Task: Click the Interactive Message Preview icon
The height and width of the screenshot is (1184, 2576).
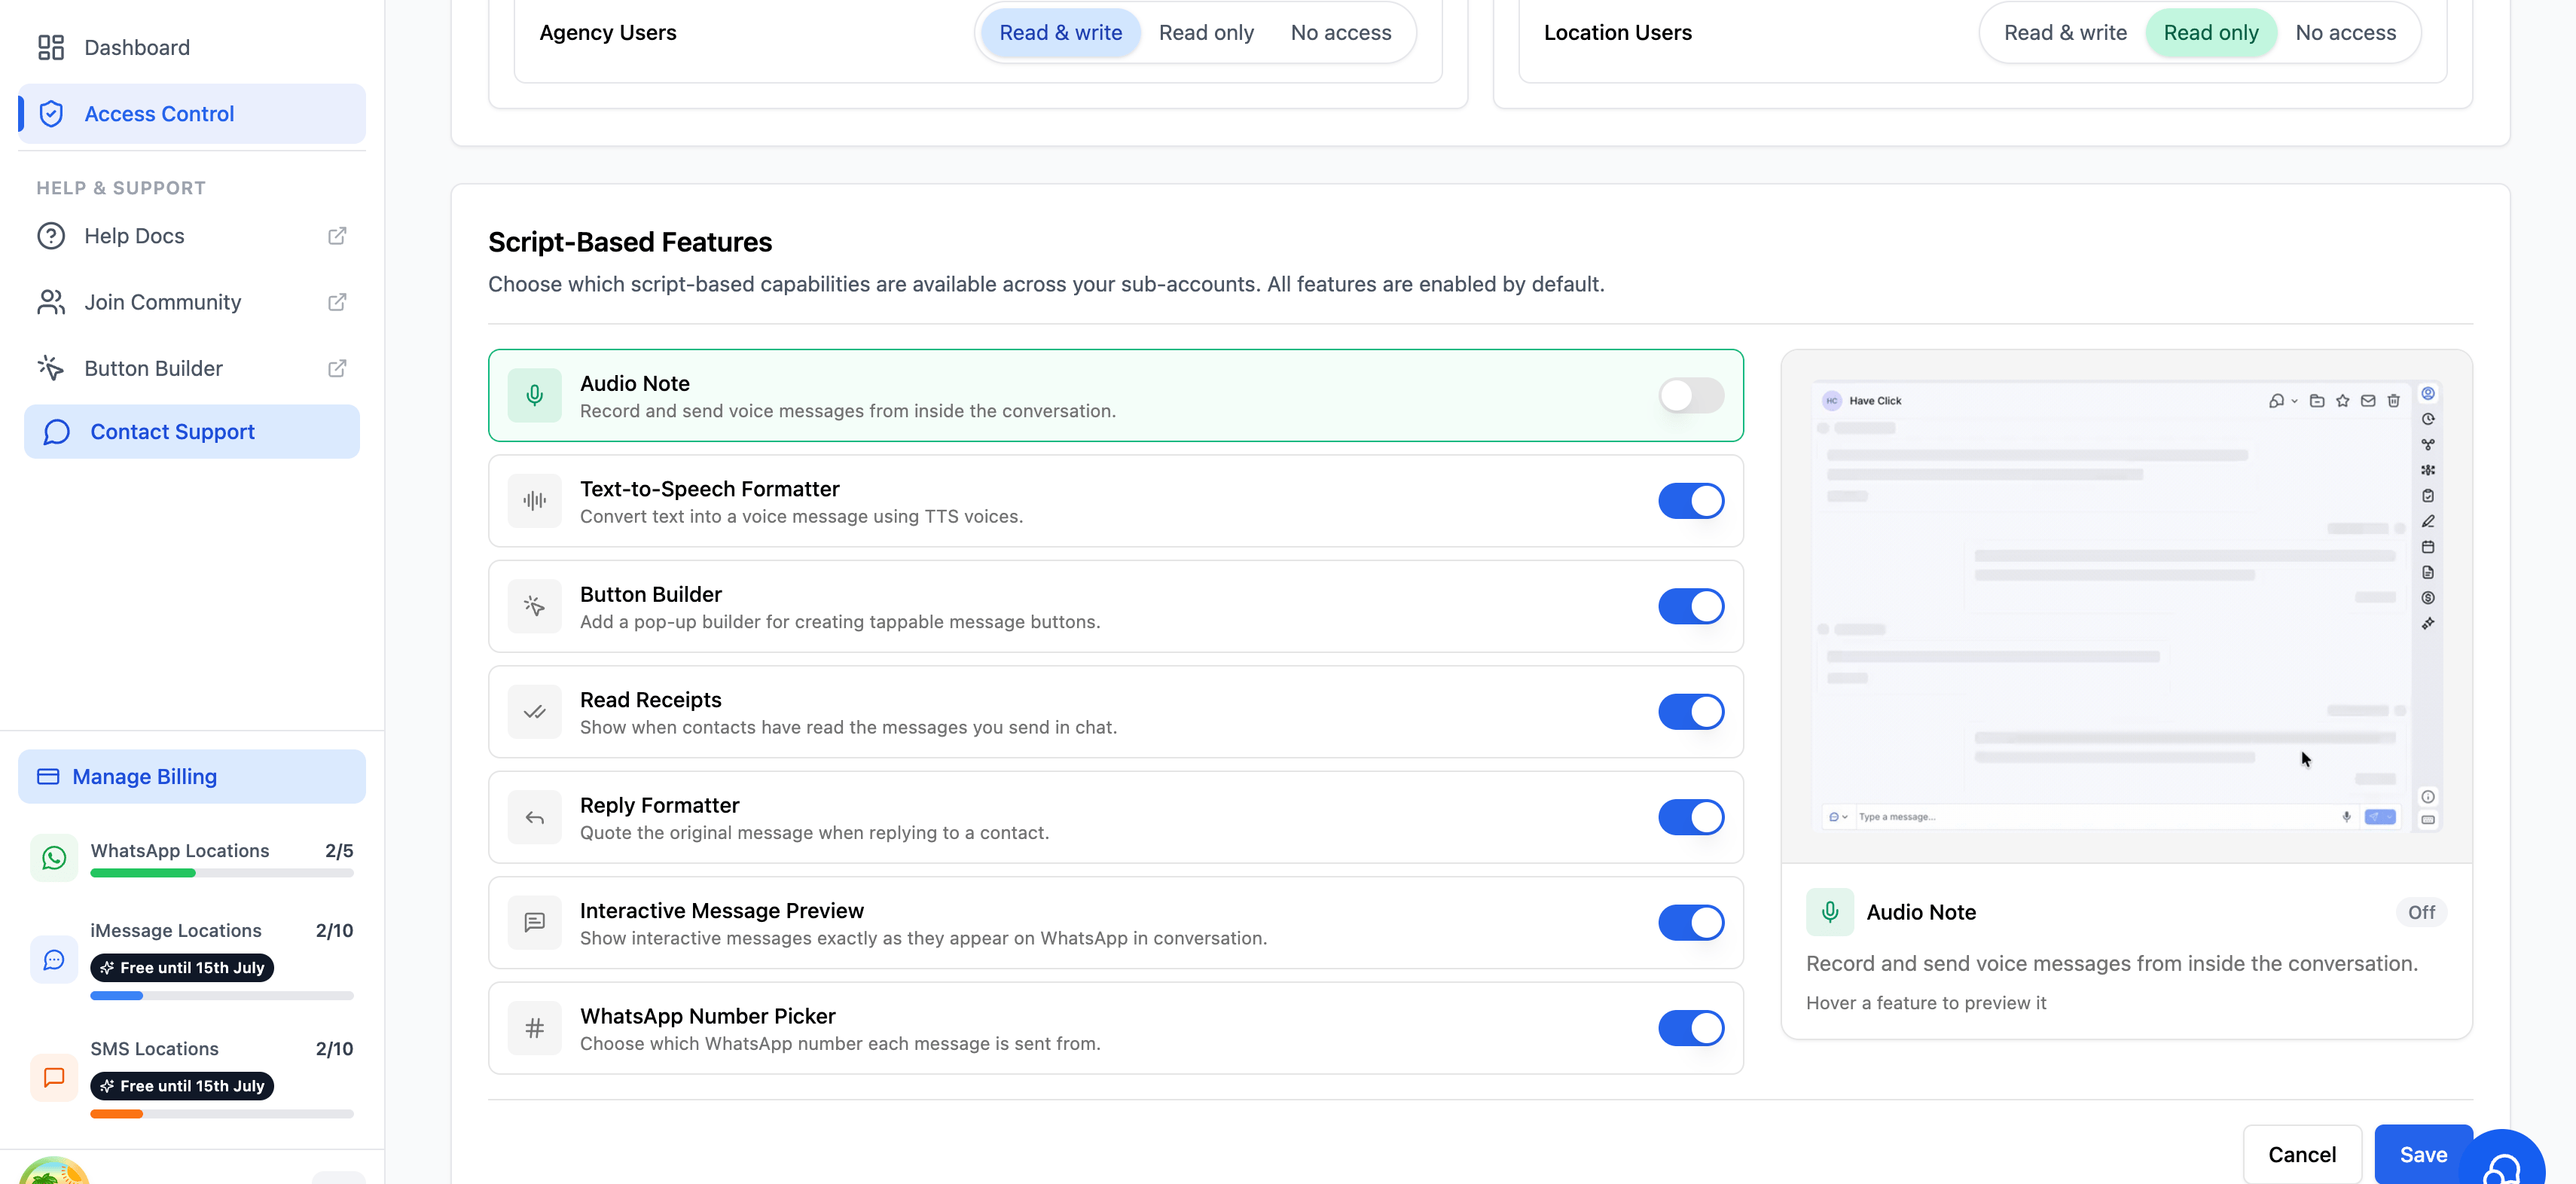Action: tap(535, 922)
